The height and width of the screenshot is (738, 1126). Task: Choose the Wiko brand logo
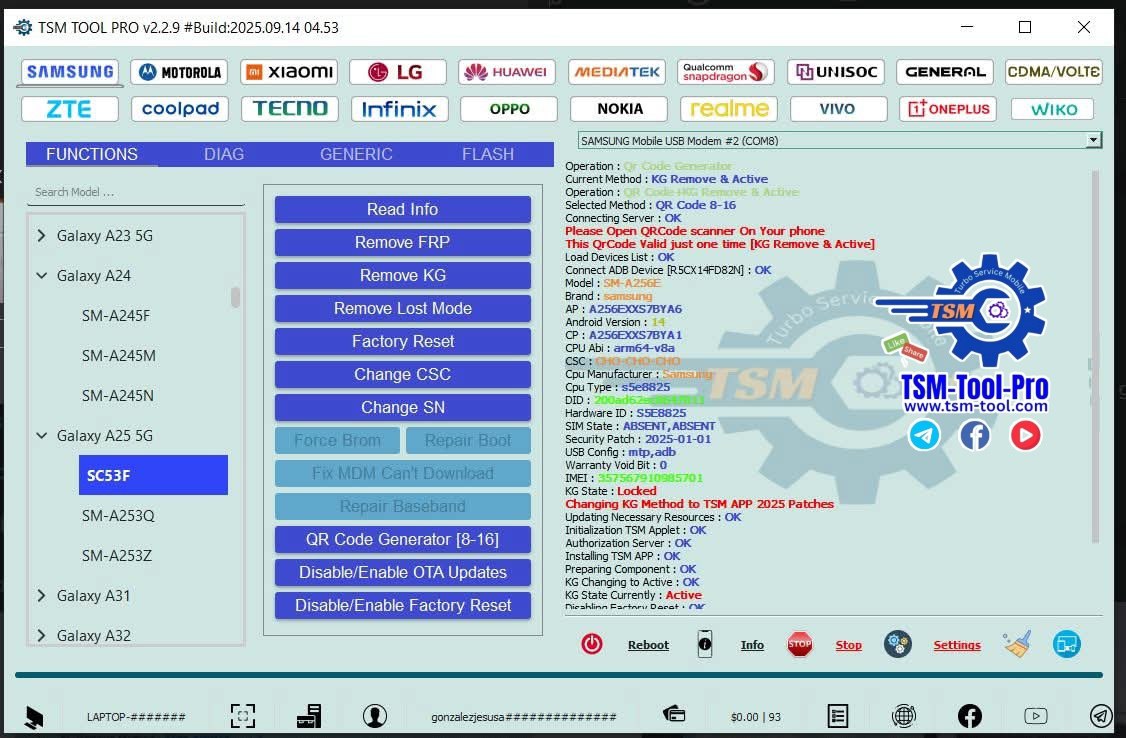click(x=1053, y=109)
